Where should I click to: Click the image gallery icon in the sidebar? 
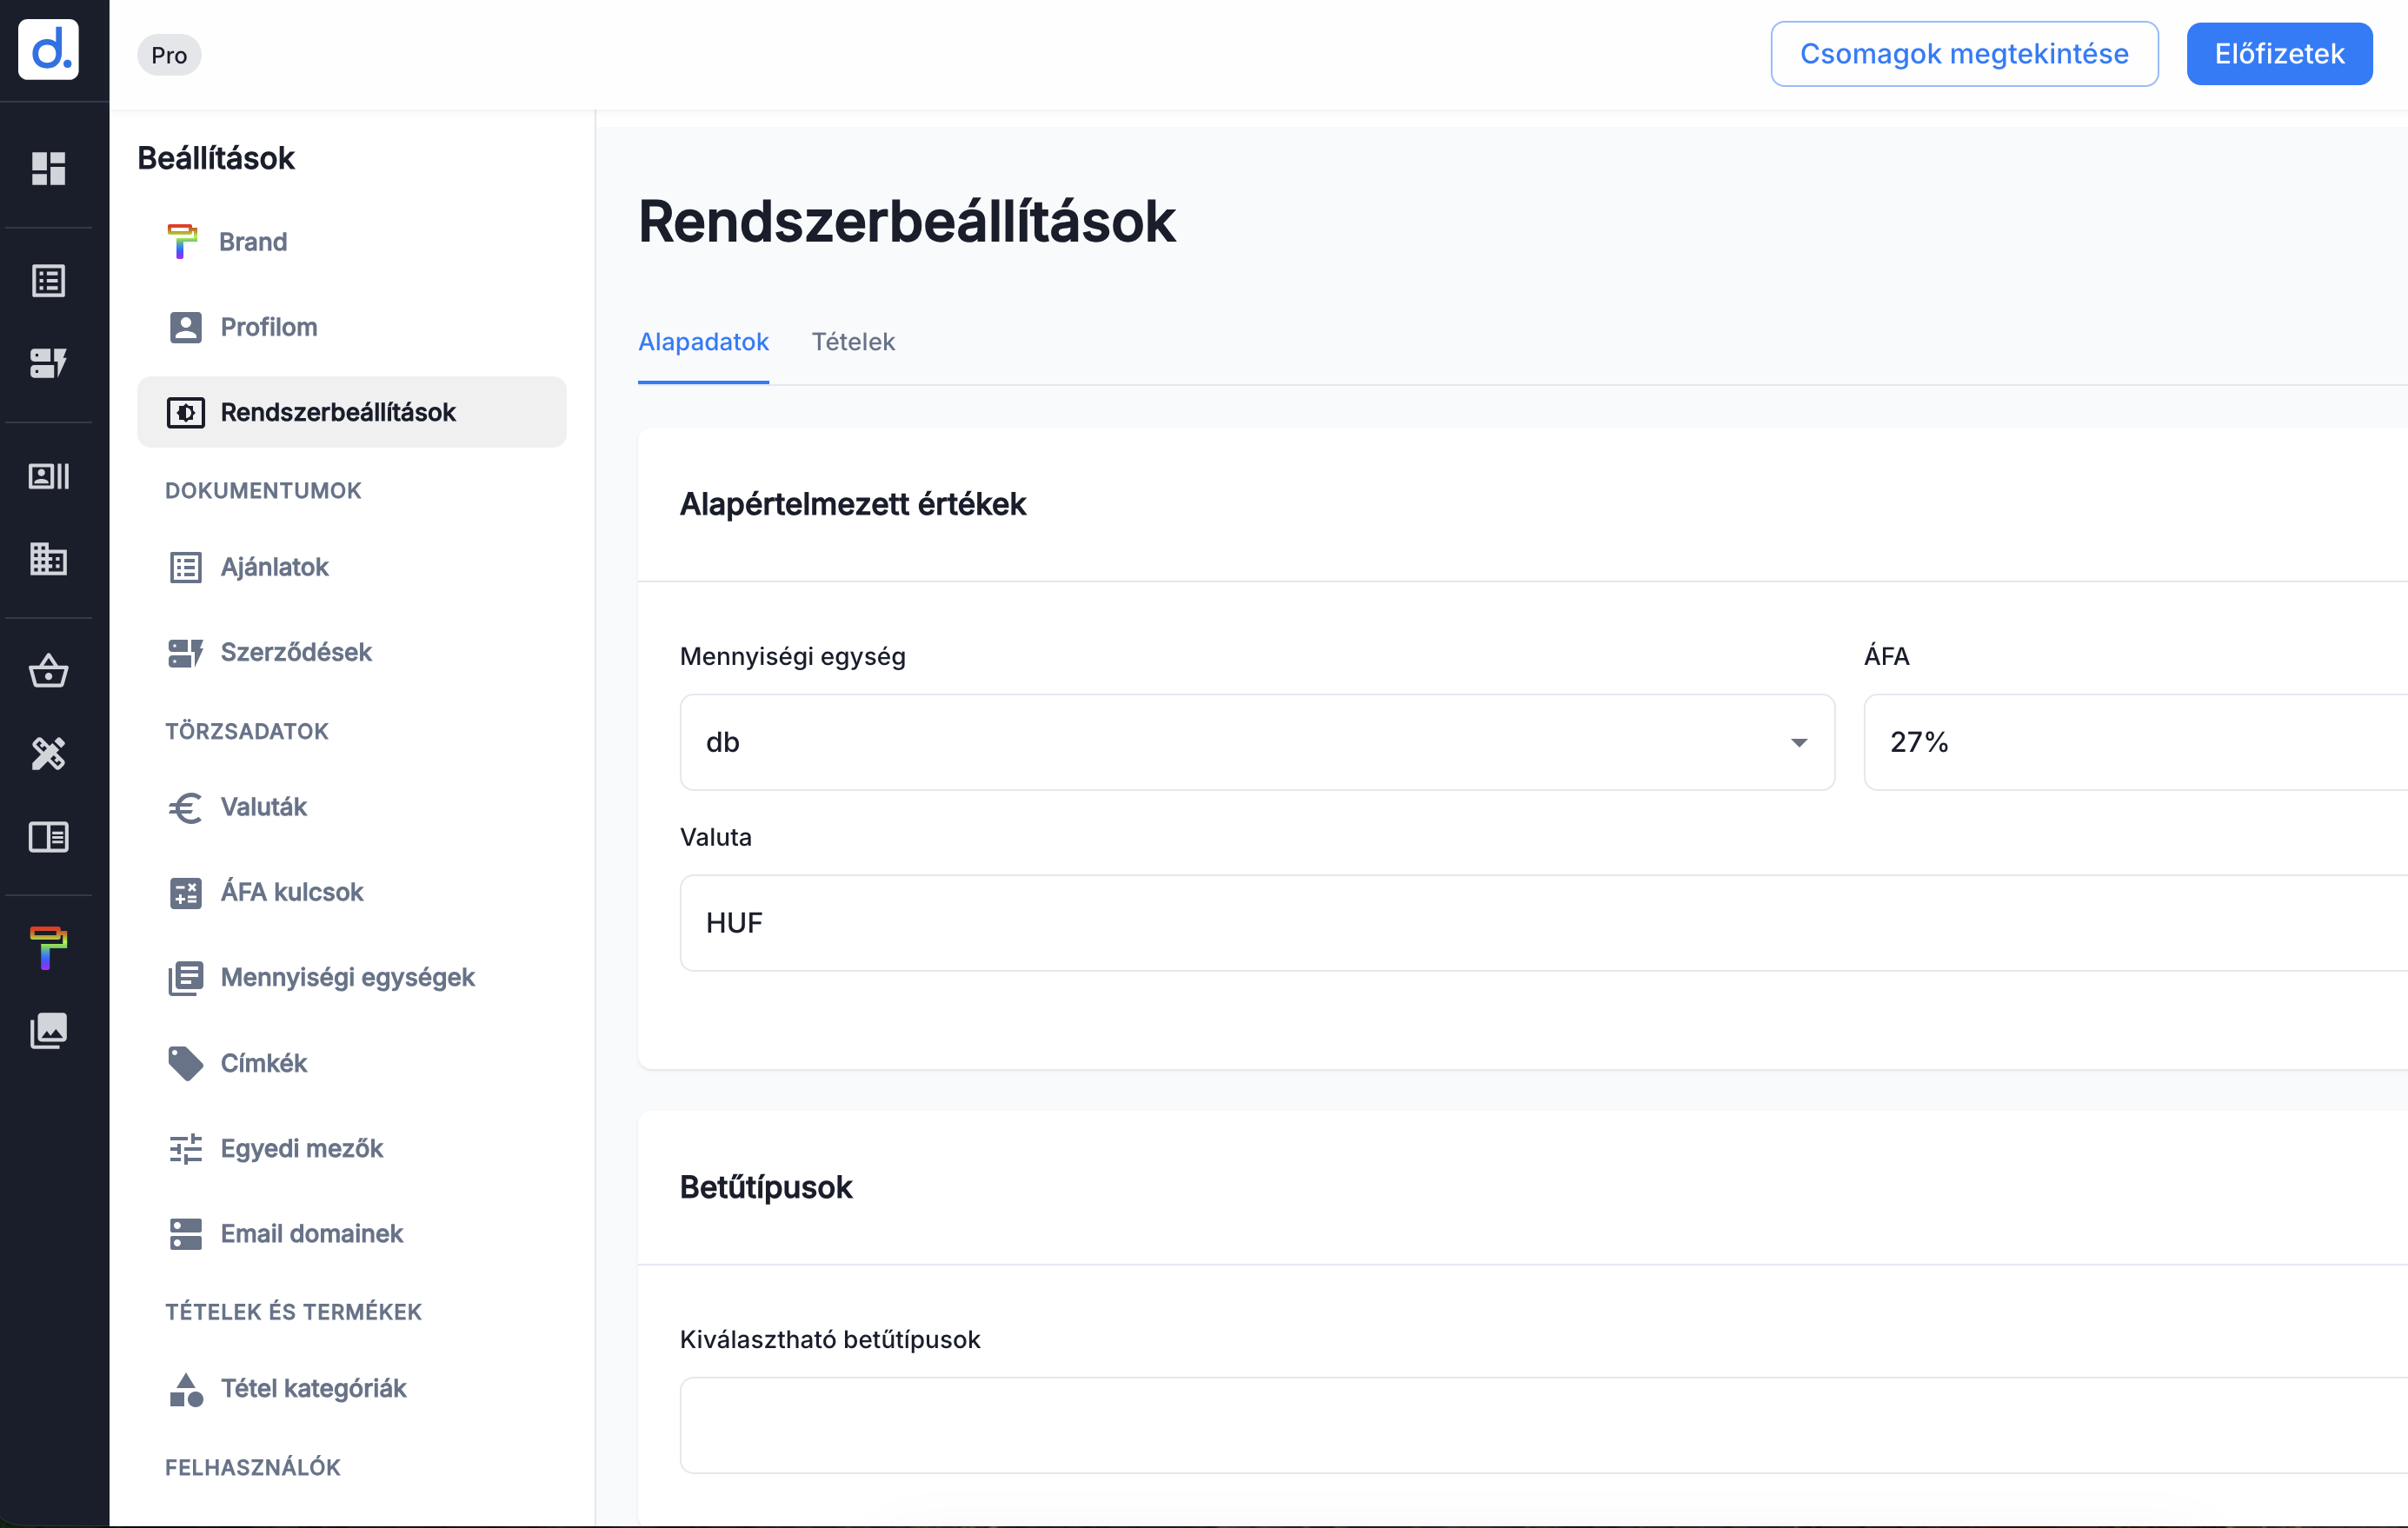48,1030
